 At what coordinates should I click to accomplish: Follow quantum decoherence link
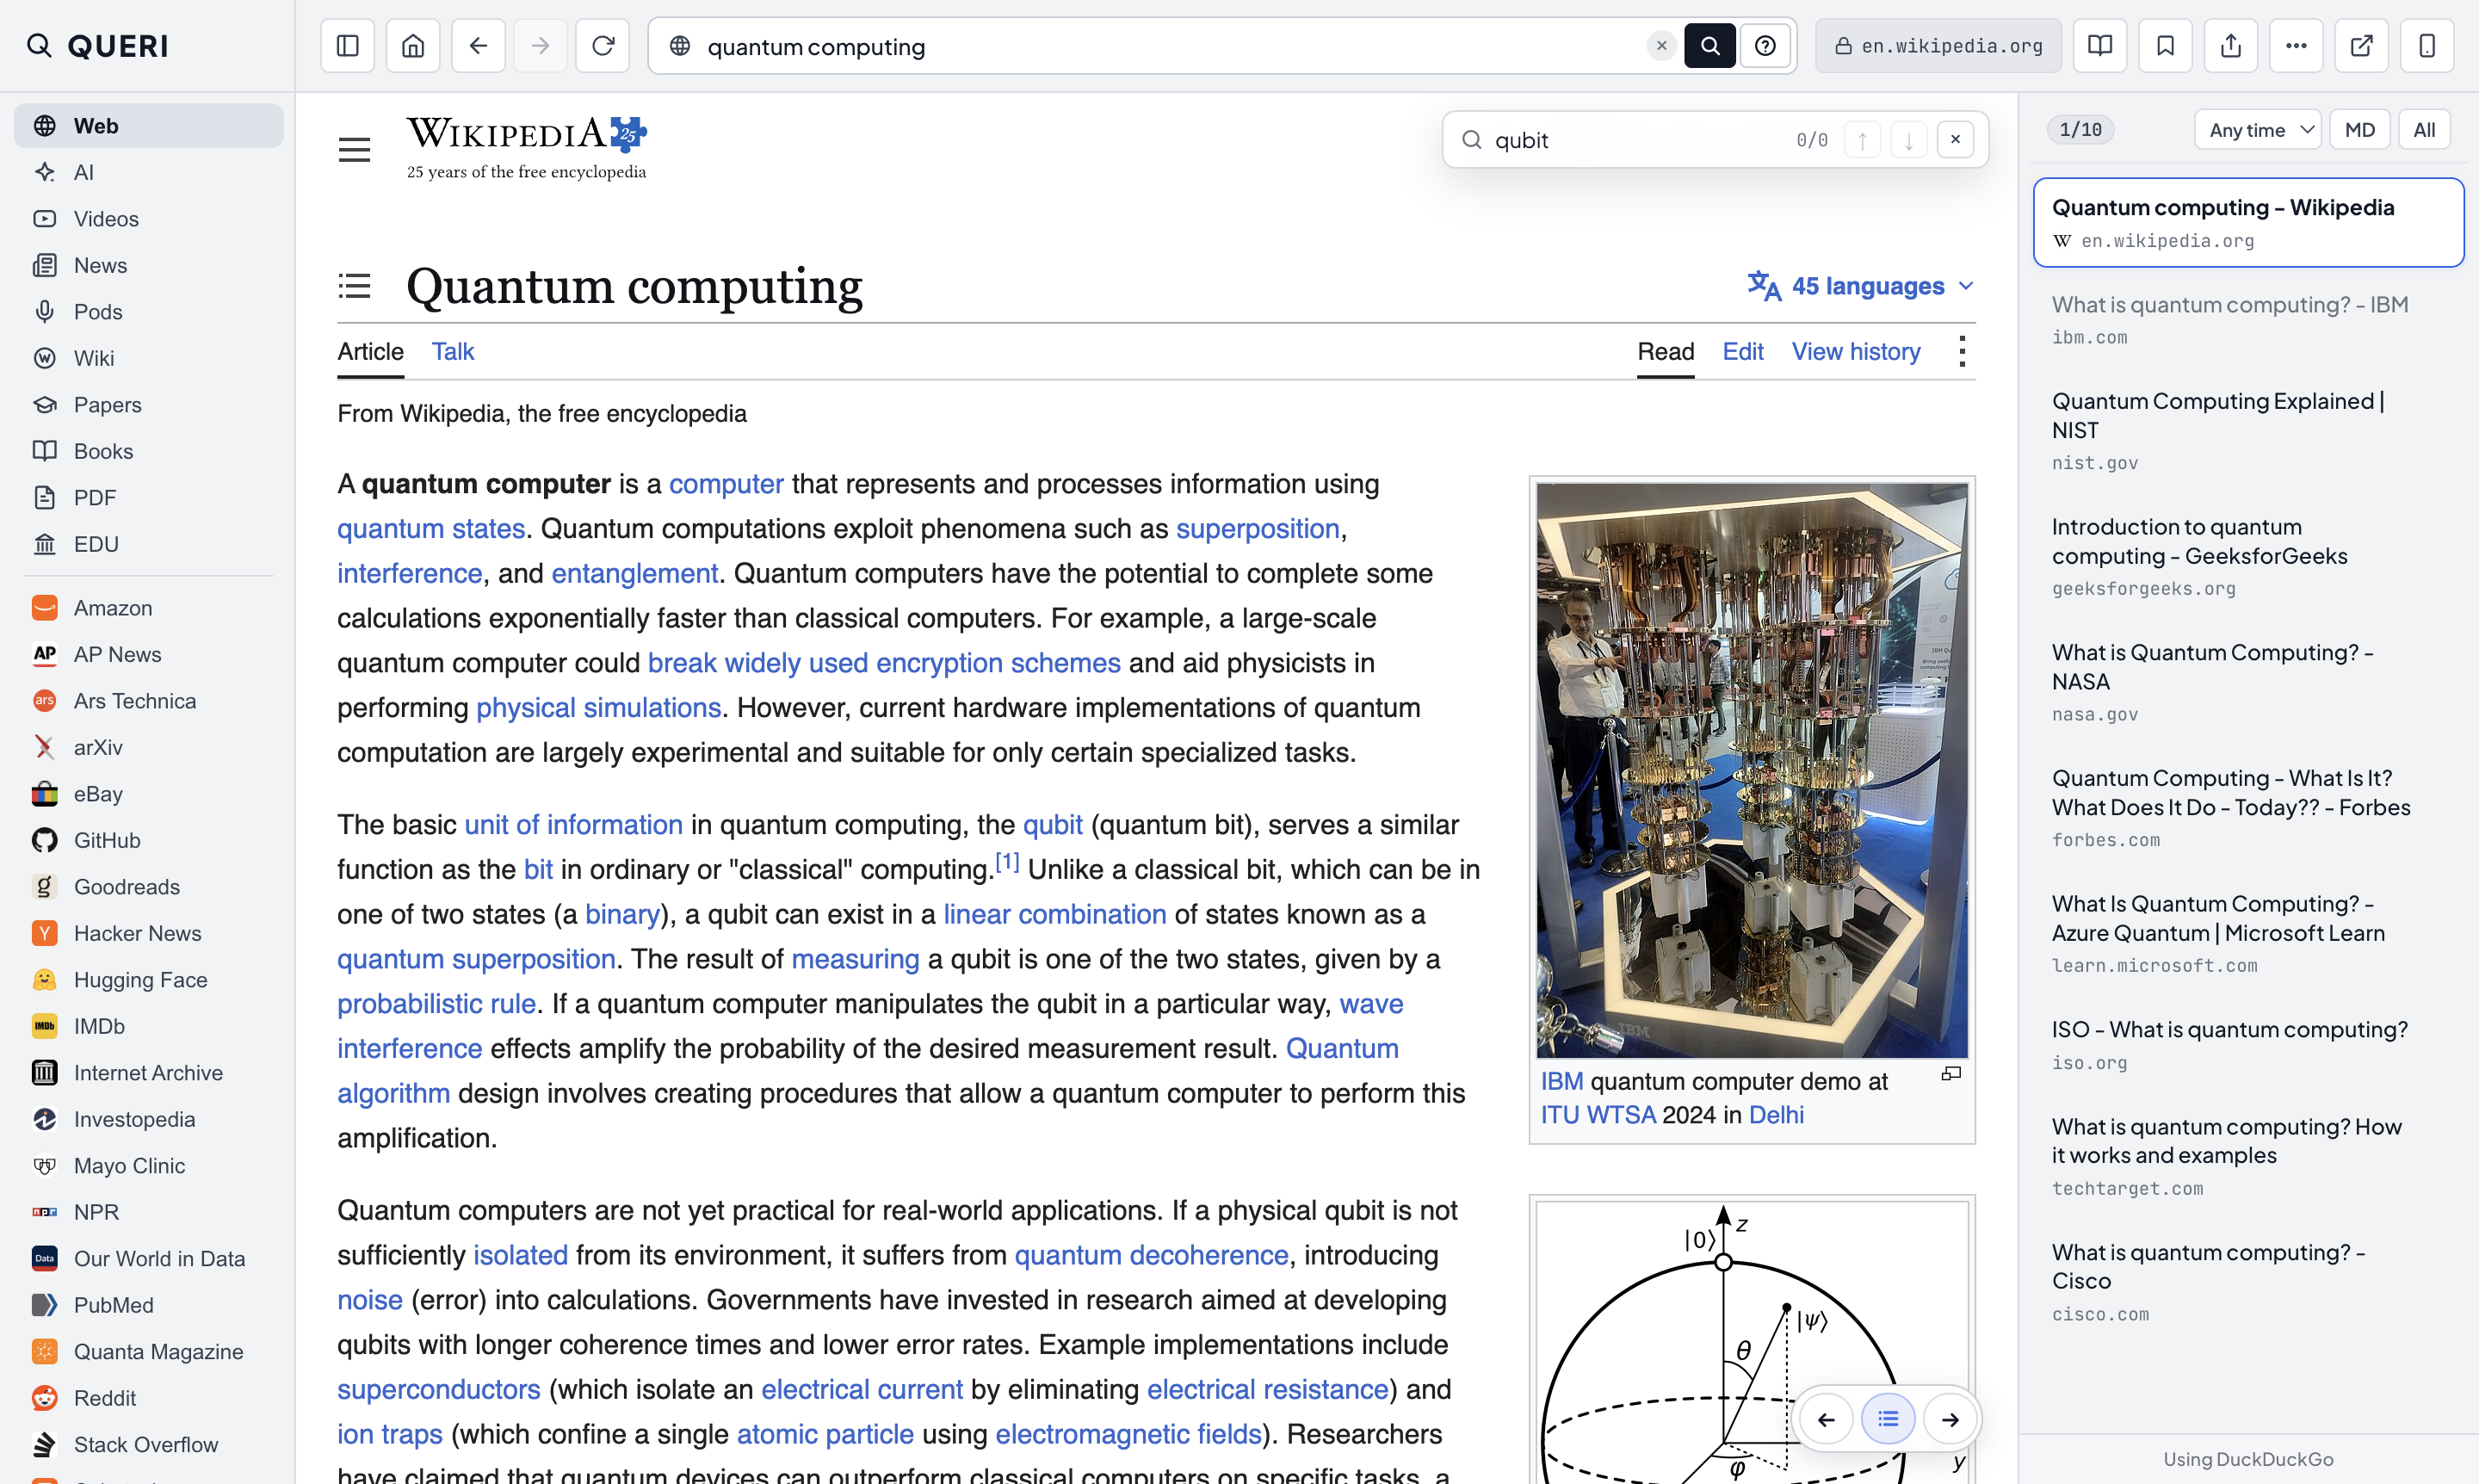[x=1151, y=1255]
